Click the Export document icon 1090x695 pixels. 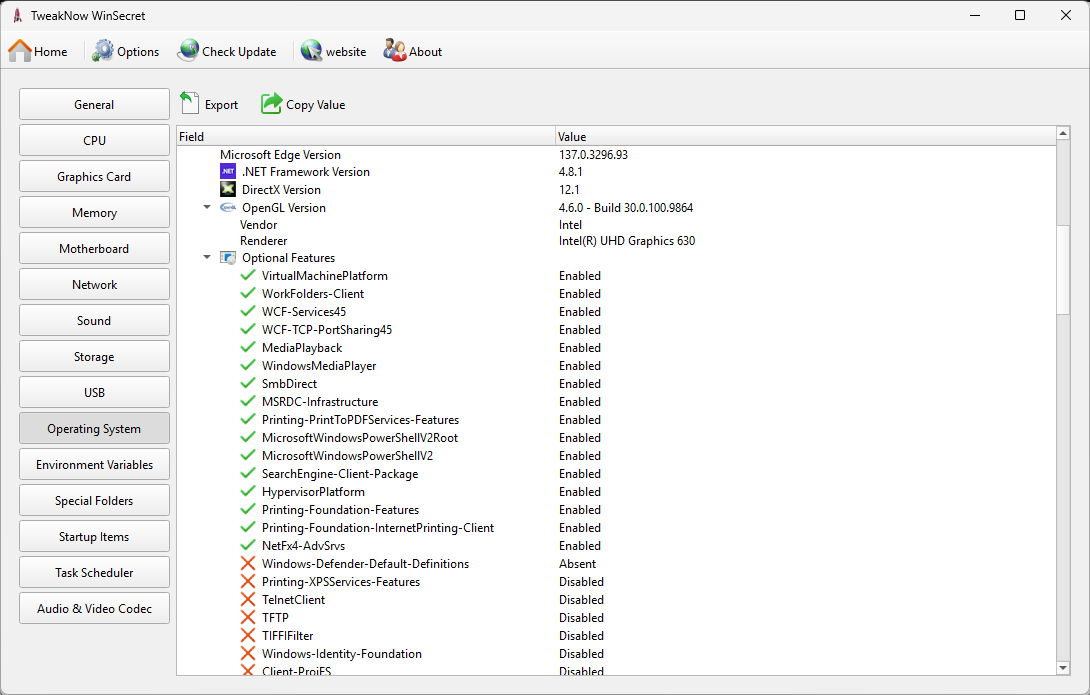[189, 104]
